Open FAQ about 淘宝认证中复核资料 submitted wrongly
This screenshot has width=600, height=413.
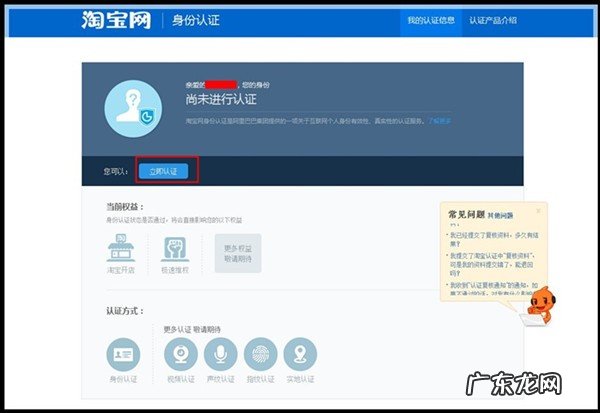492,264
